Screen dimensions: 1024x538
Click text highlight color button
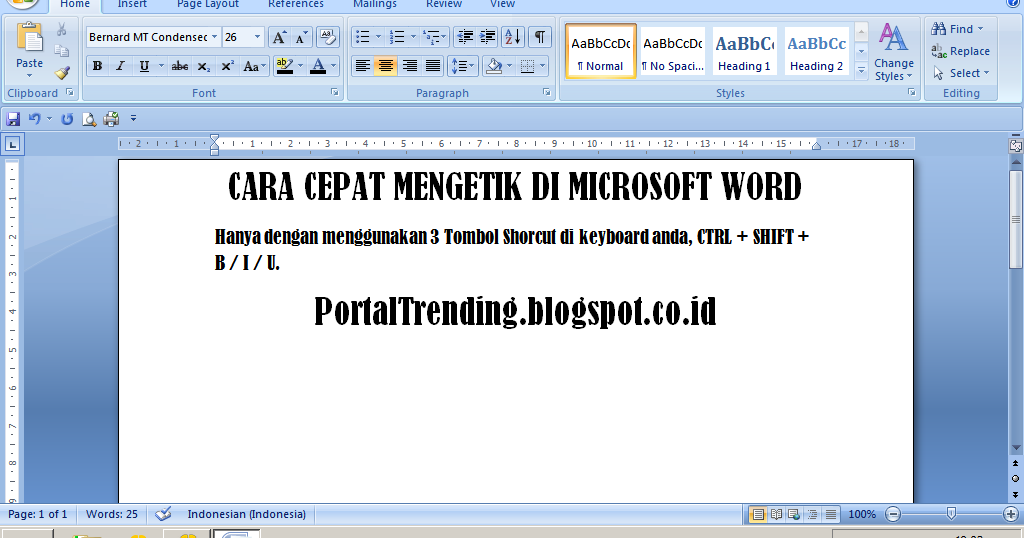click(x=285, y=67)
